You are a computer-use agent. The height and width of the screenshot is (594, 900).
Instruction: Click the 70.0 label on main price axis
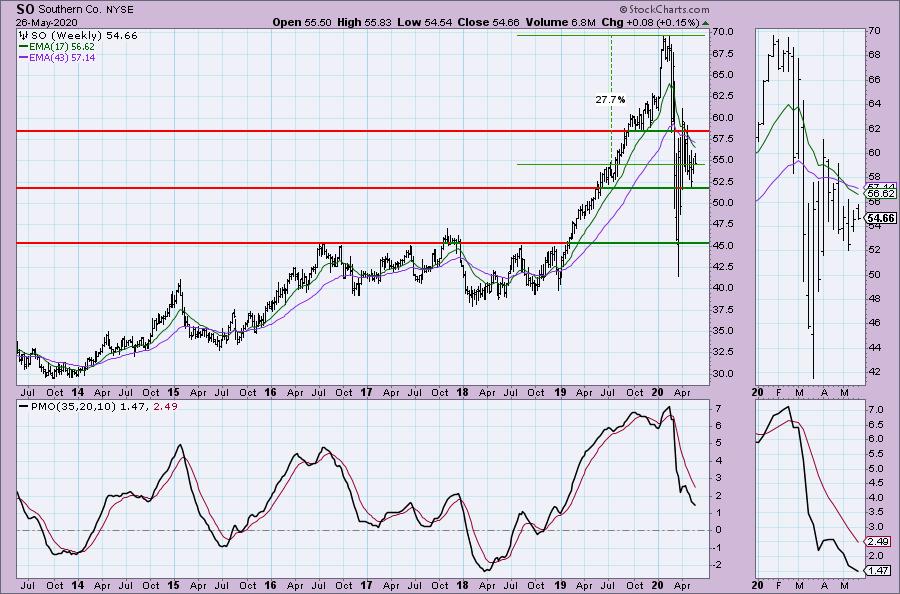tap(726, 32)
